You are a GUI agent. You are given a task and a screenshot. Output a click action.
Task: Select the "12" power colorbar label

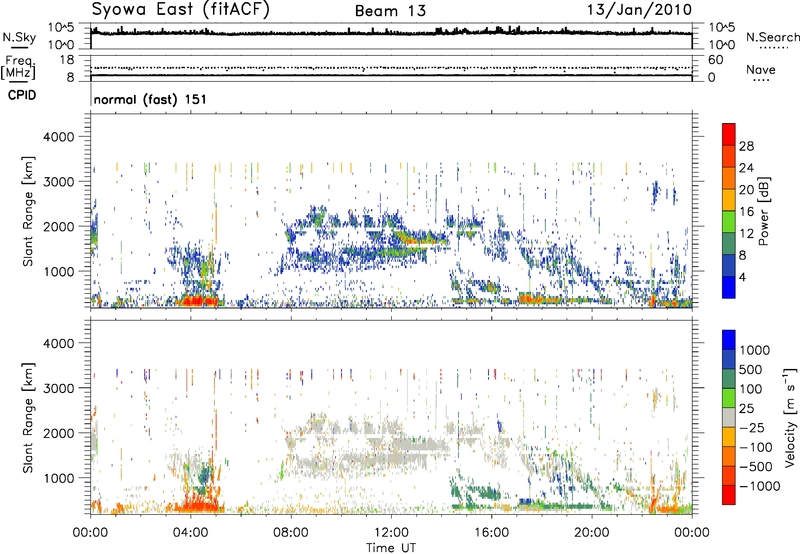coord(746,234)
